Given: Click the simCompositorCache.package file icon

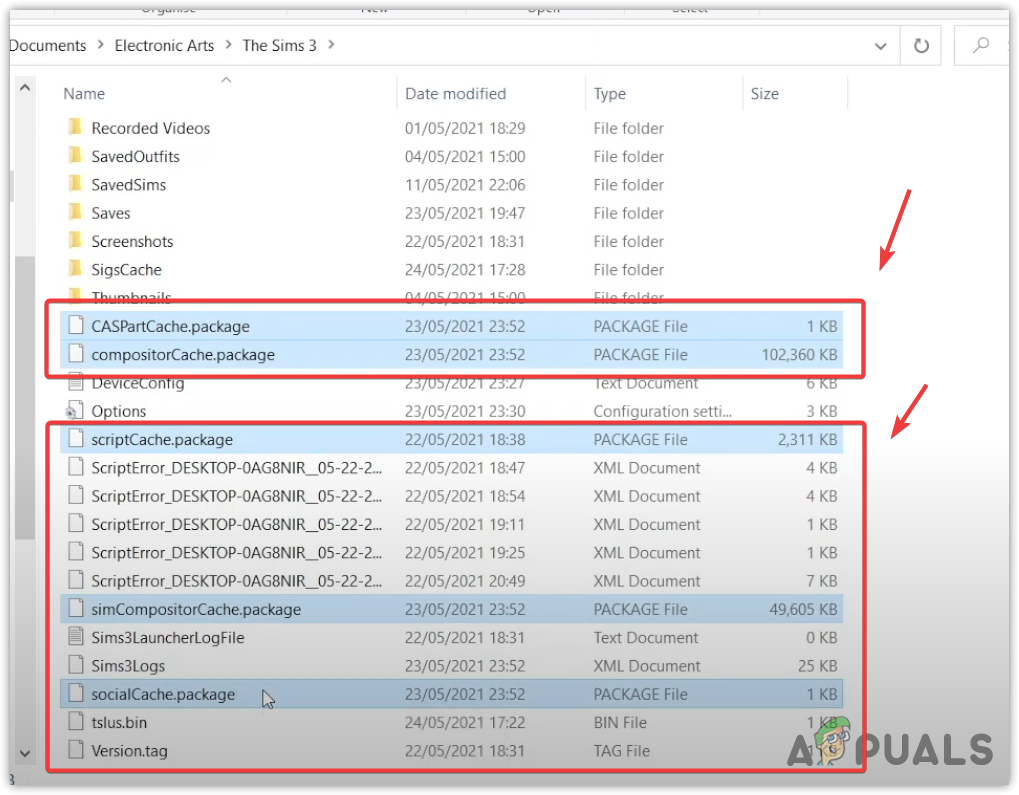Looking at the screenshot, I should pos(76,608).
